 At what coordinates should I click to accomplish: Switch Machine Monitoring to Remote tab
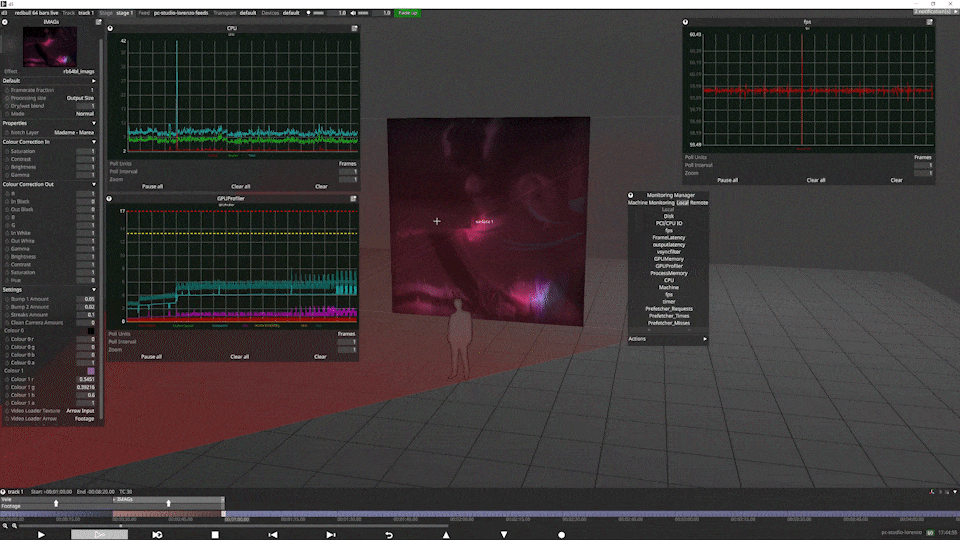click(699, 203)
